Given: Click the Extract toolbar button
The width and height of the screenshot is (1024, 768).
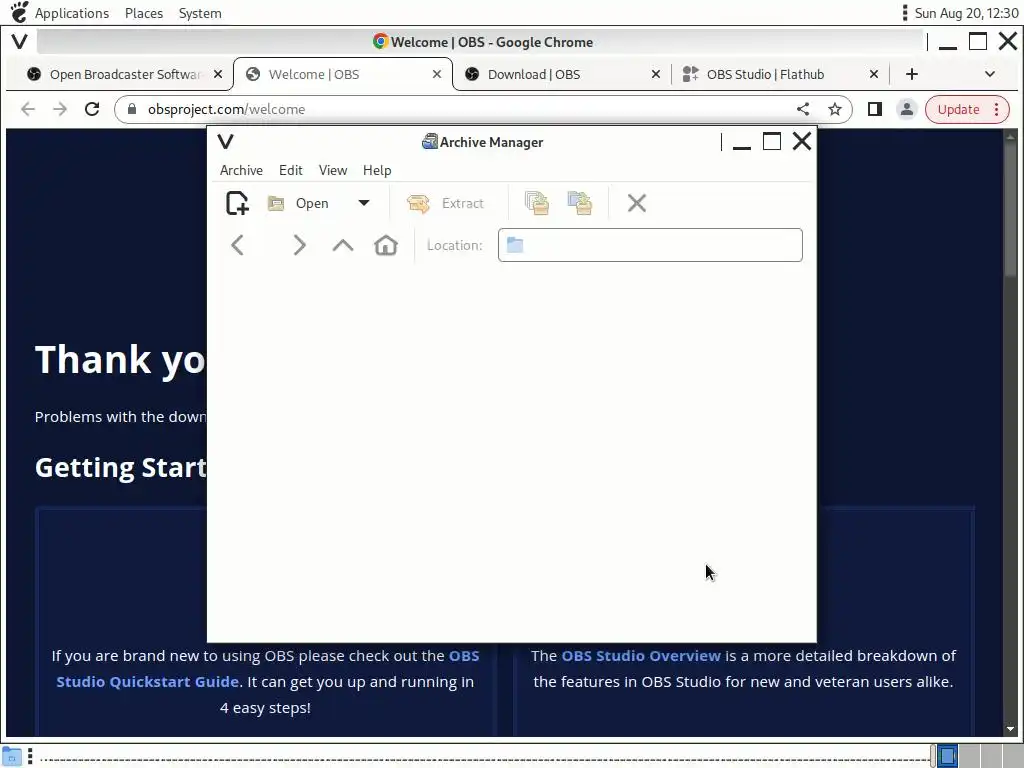Looking at the screenshot, I should (445, 203).
